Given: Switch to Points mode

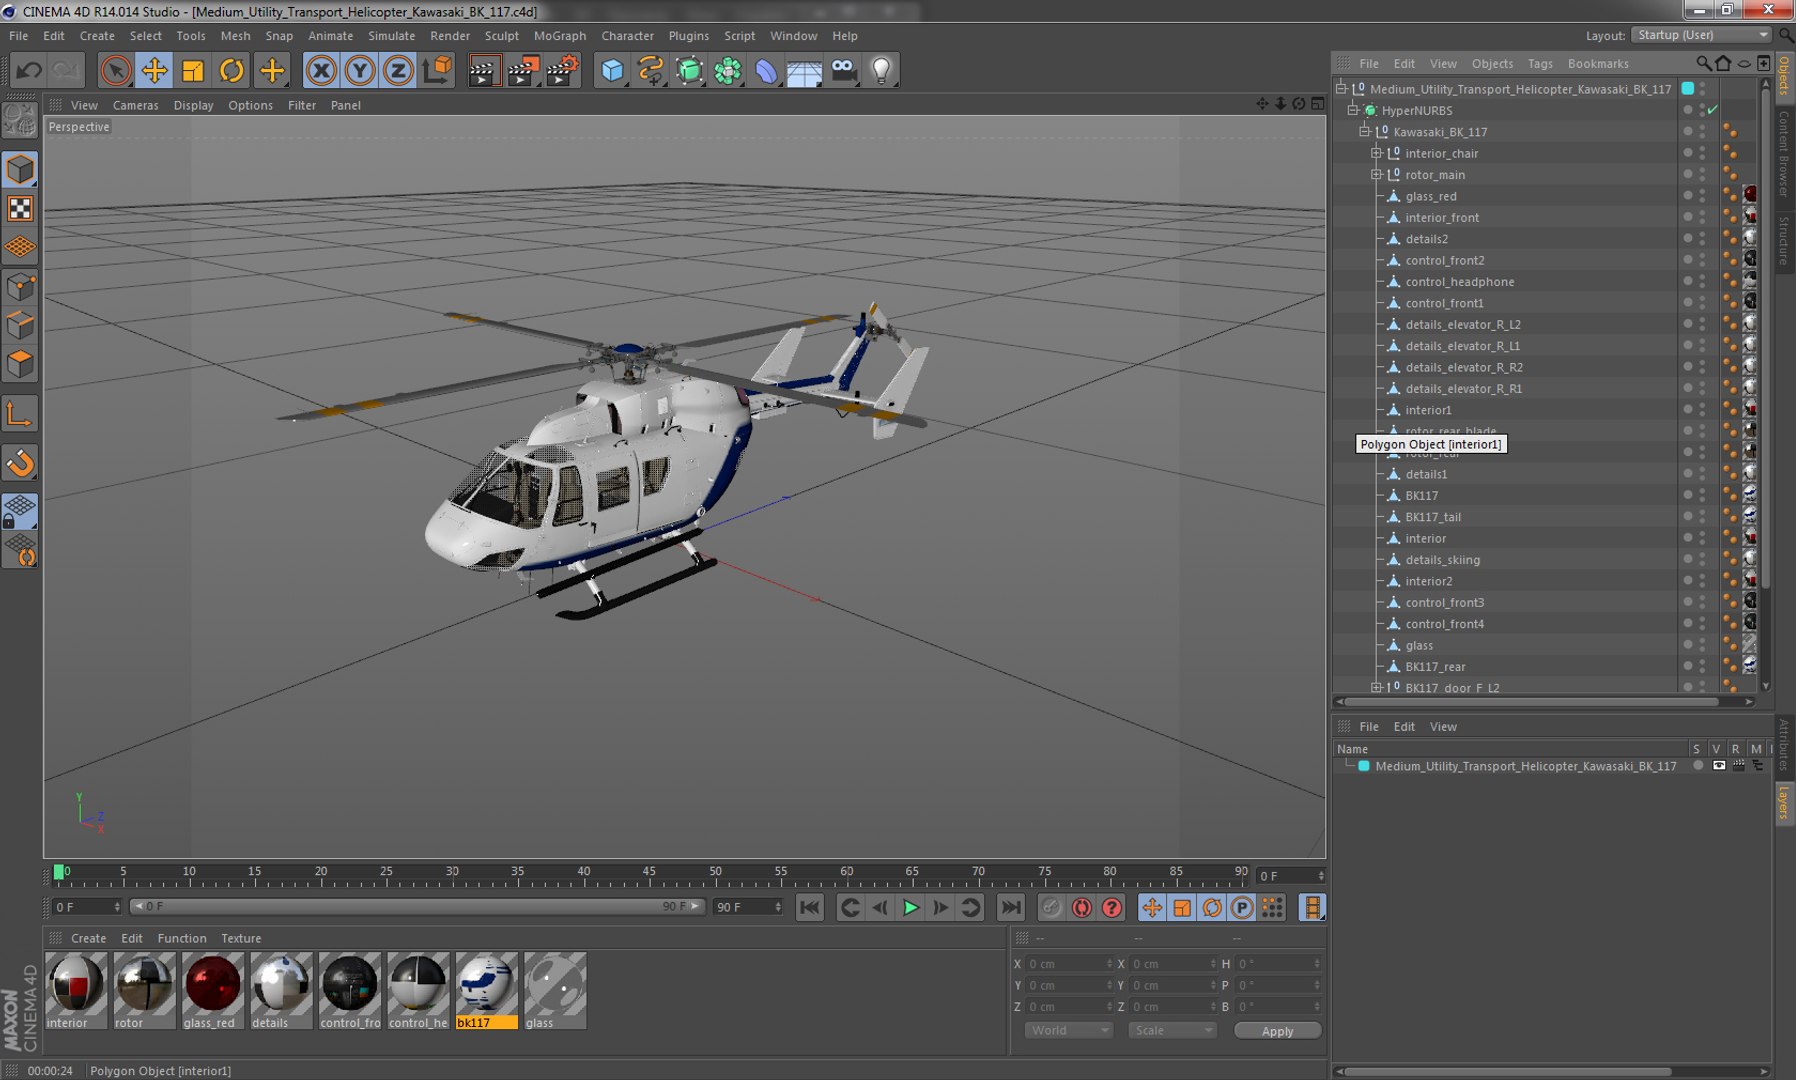Looking at the screenshot, I should click(20, 288).
